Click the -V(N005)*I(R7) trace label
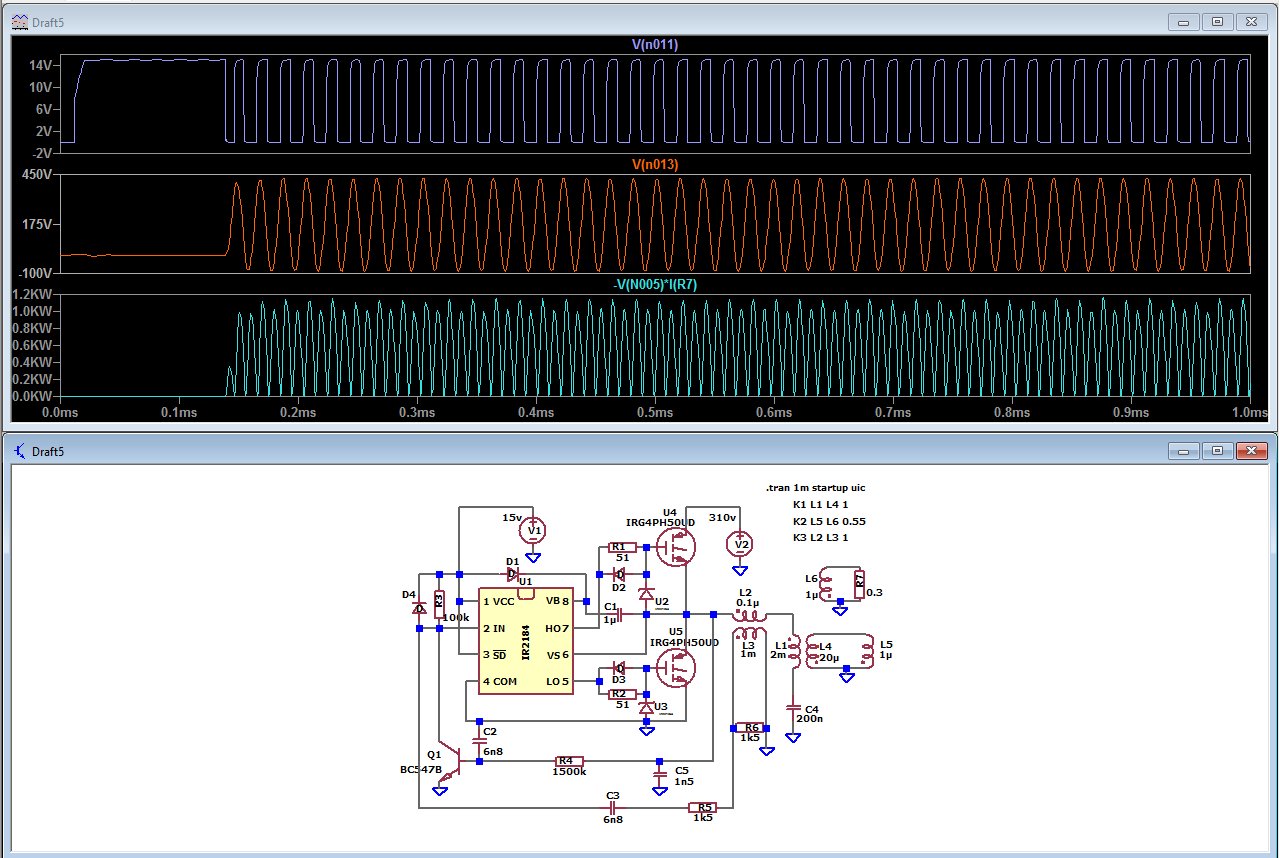The image size is (1280, 858). (656, 285)
